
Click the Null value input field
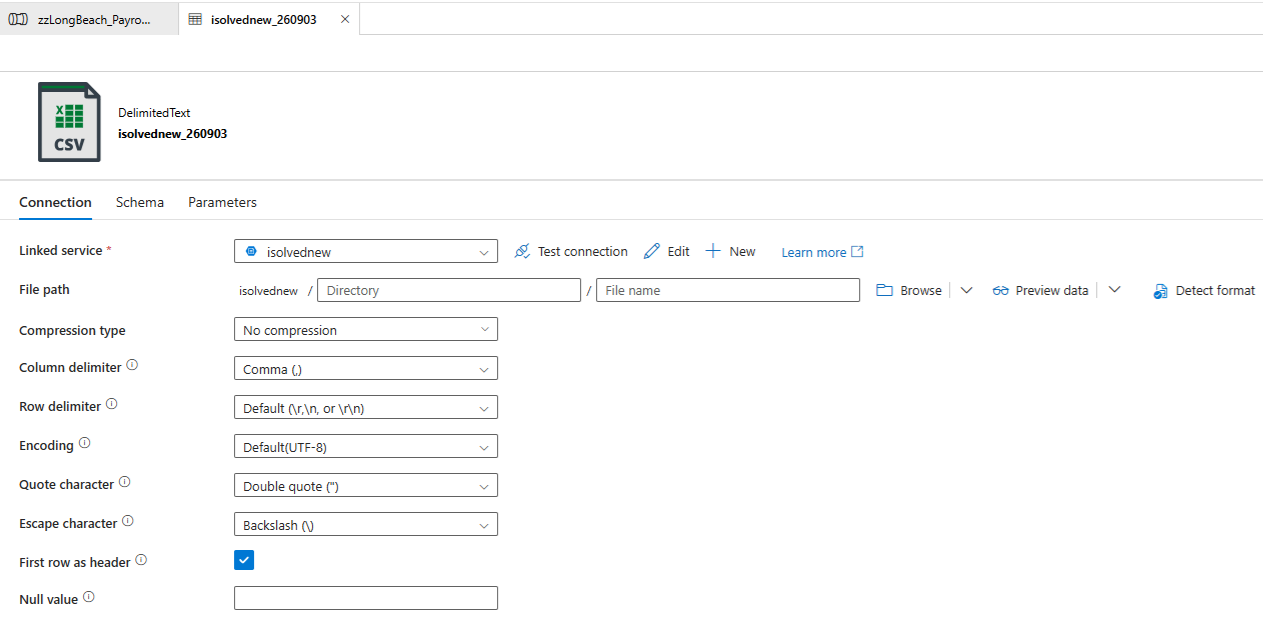pyautogui.click(x=366, y=598)
